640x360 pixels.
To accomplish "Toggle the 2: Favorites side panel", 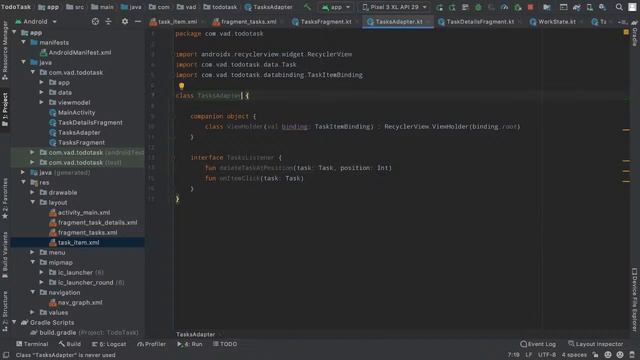I will pyautogui.click(x=5, y=198).
